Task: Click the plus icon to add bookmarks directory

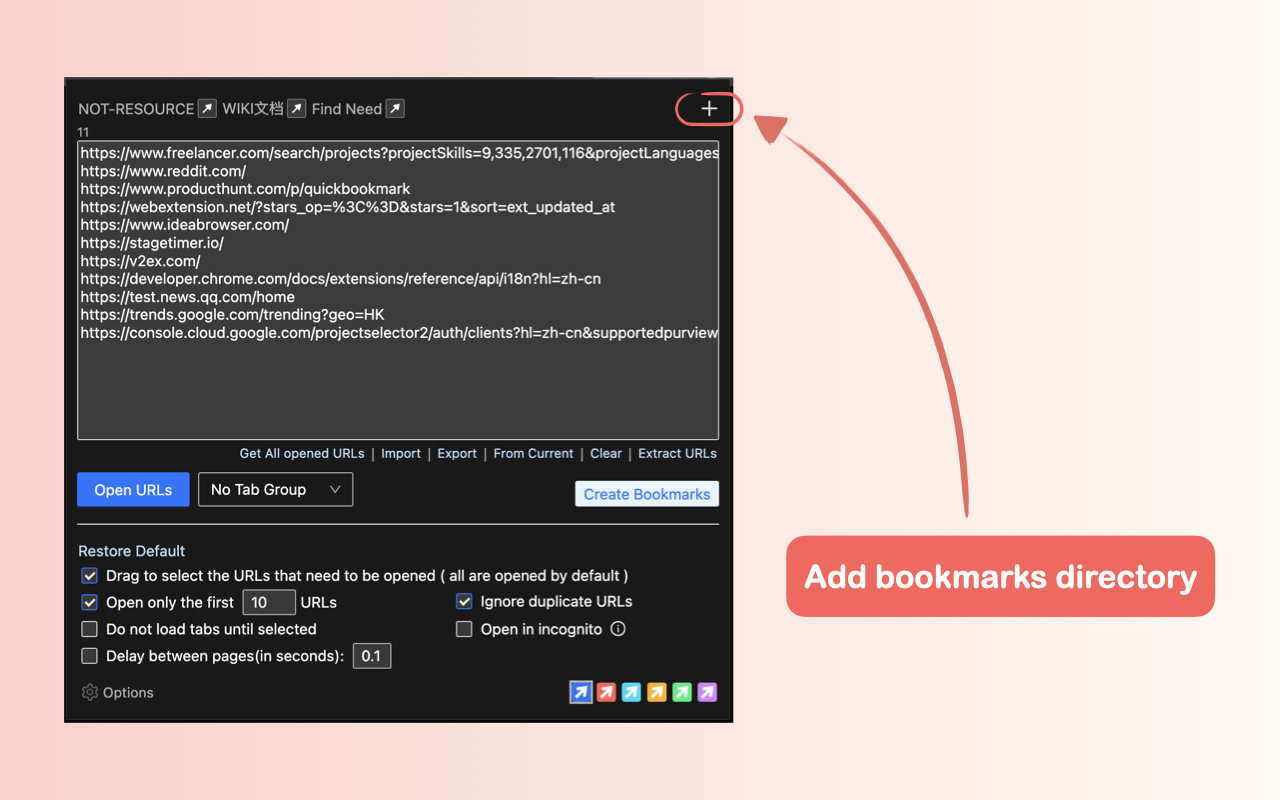Action: click(709, 109)
